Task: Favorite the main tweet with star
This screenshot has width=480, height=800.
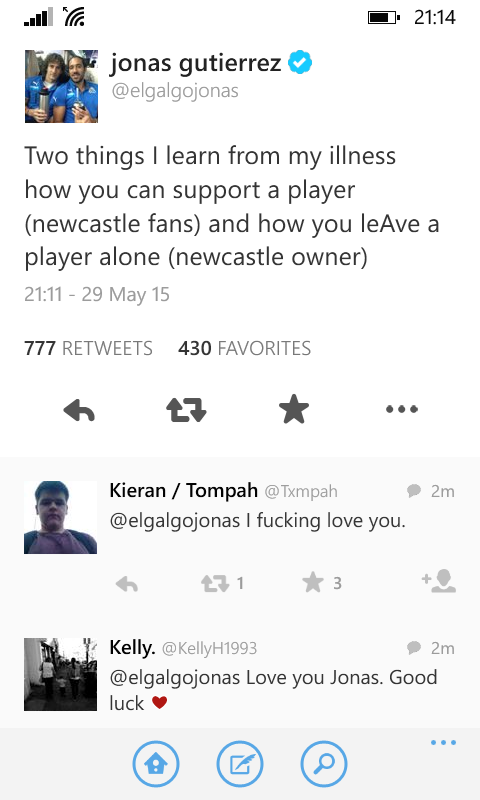Action: (x=294, y=409)
